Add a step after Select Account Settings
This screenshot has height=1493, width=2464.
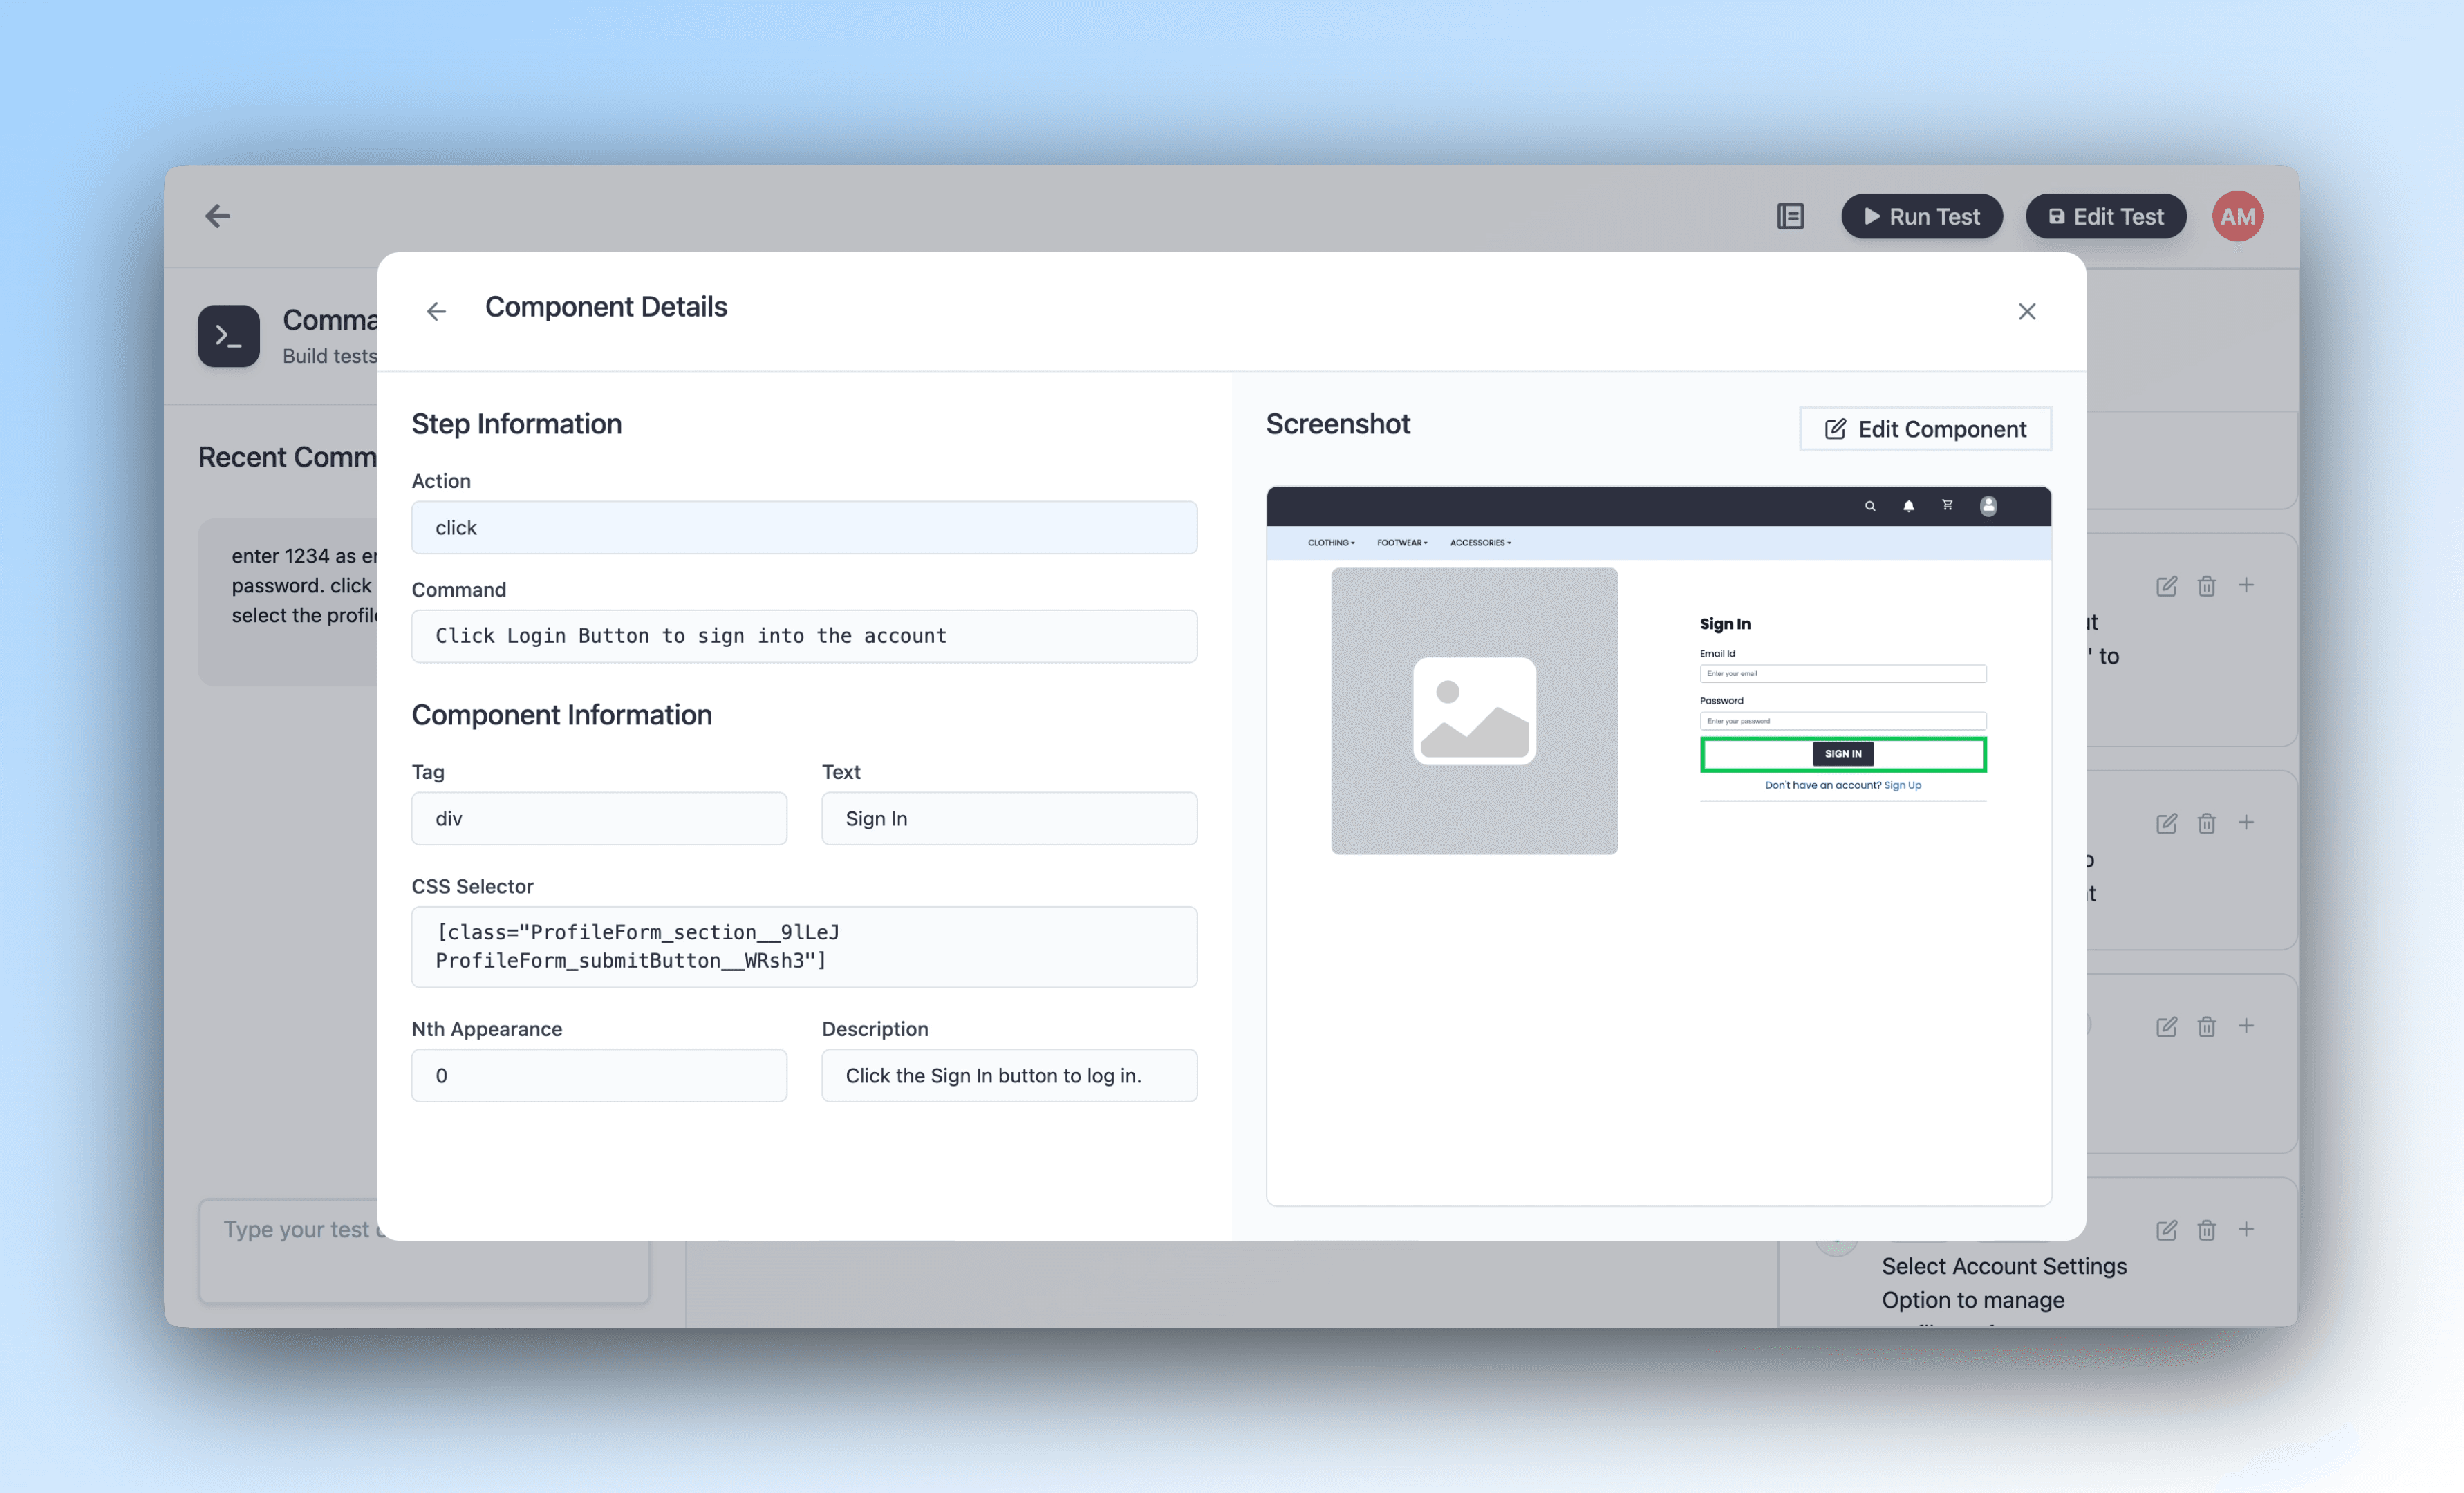(x=2246, y=1229)
